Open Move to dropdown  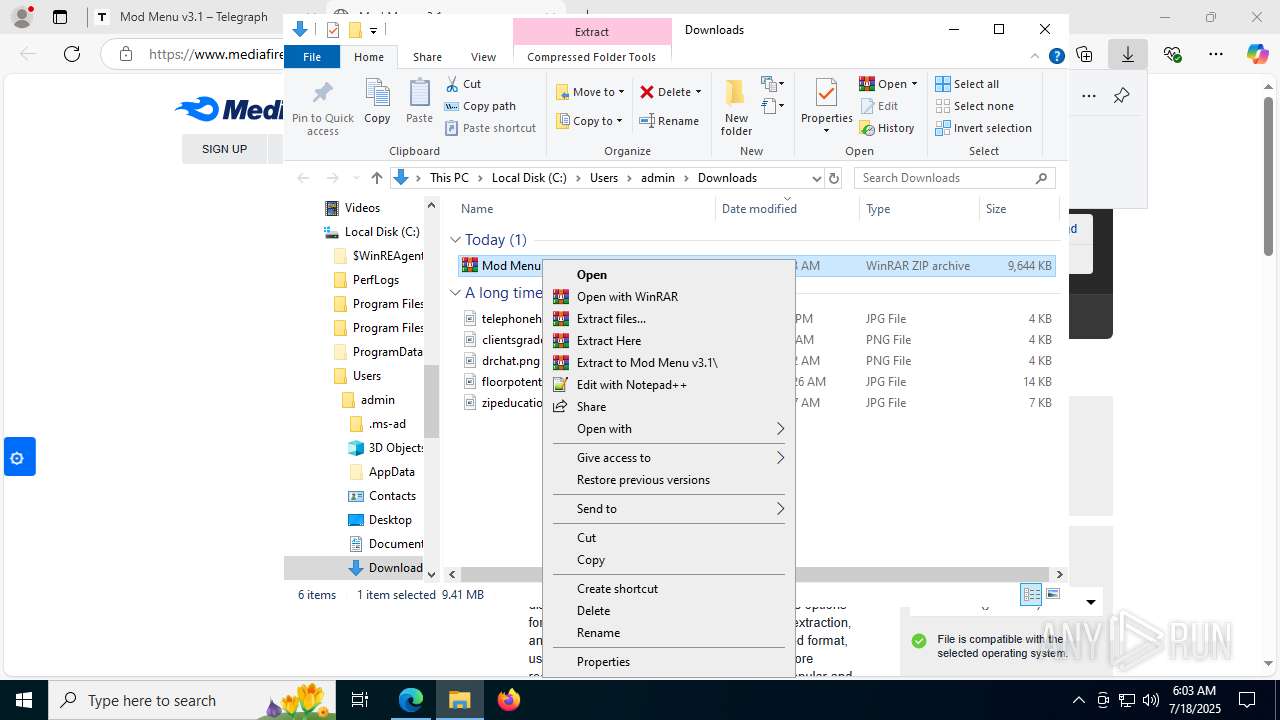pos(590,92)
